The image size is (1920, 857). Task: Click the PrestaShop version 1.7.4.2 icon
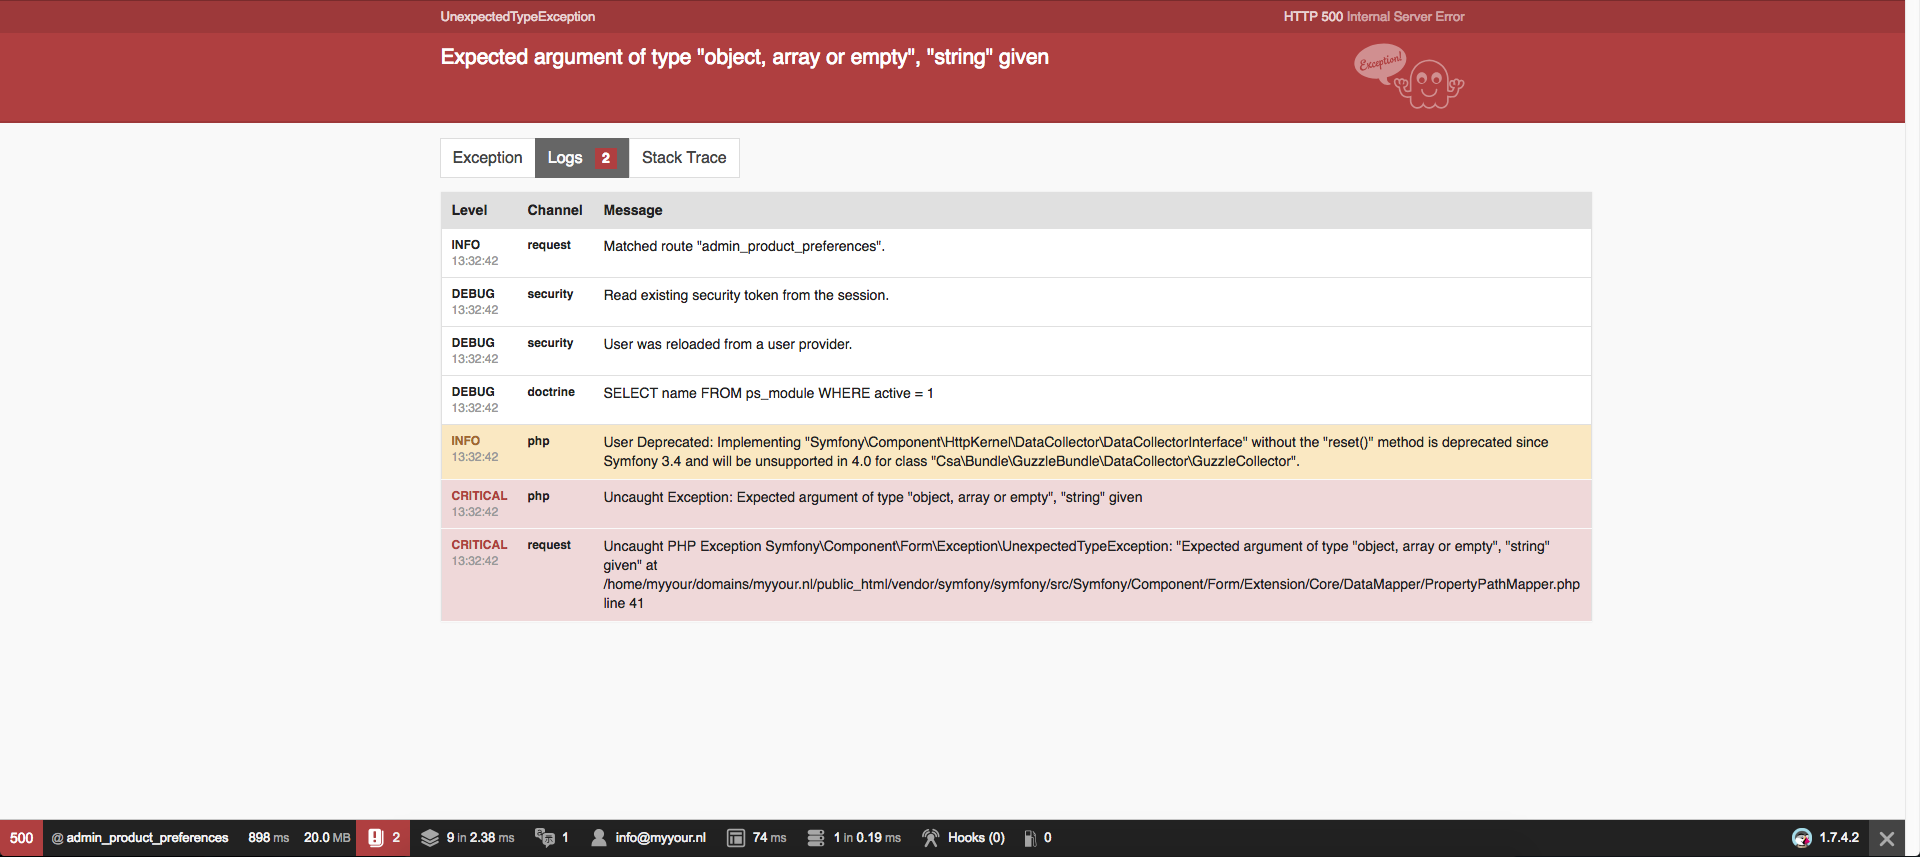(1802, 838)
